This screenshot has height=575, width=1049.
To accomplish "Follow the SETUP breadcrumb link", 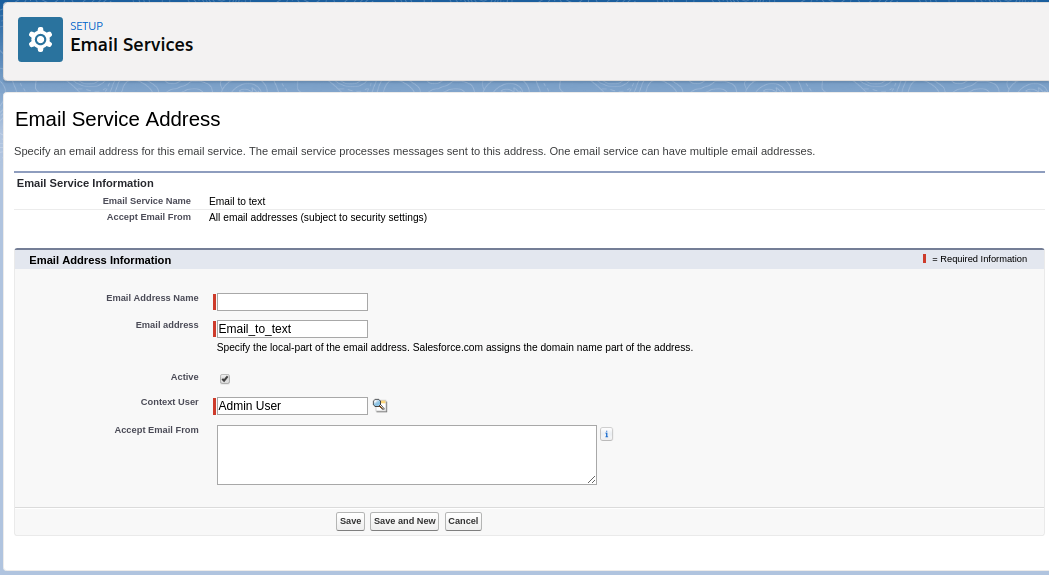I will coord(87,26).
